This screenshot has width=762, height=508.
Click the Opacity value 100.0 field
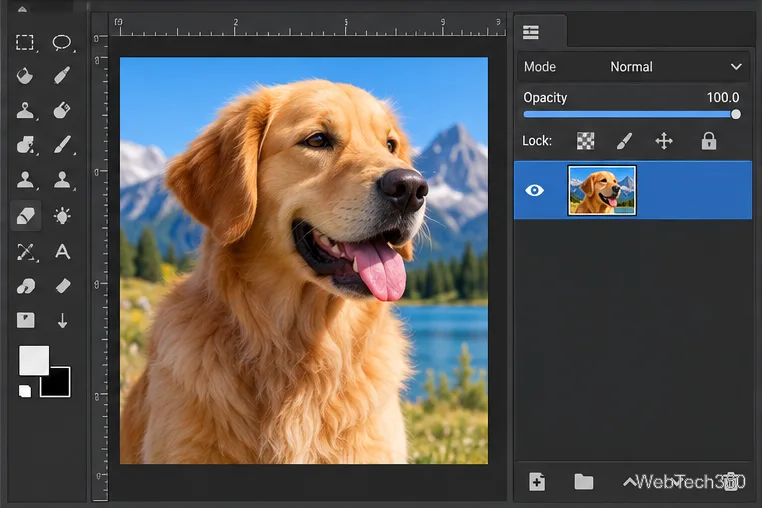pos(723,98)
